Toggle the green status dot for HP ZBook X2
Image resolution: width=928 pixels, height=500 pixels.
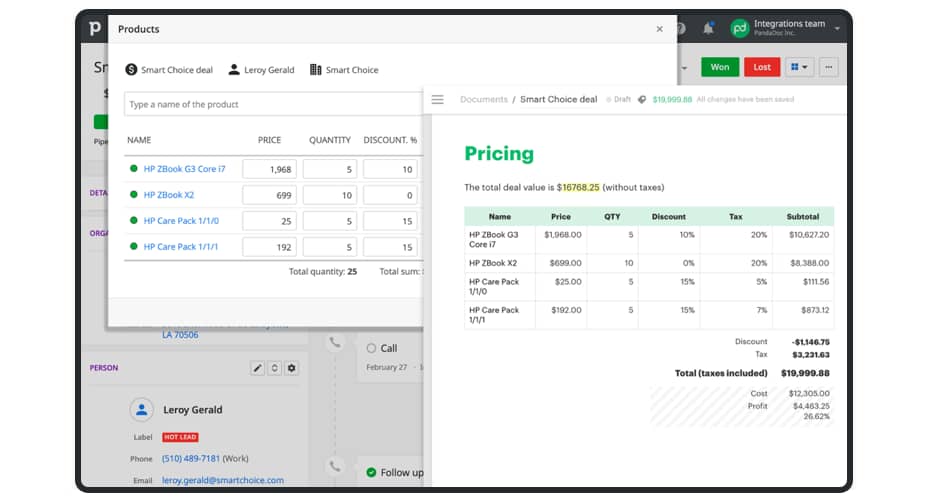coord(133,195)
